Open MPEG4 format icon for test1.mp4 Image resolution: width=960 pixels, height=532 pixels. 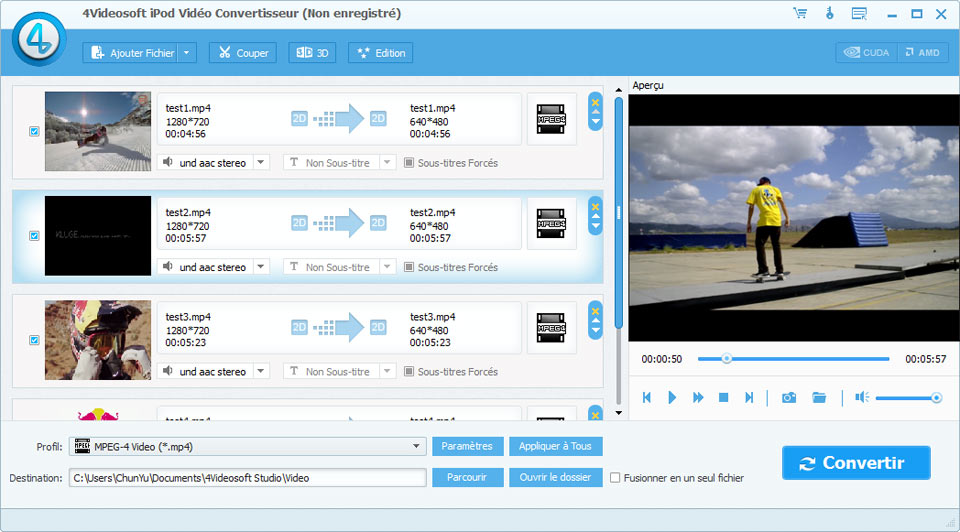(x=551, y=119)
